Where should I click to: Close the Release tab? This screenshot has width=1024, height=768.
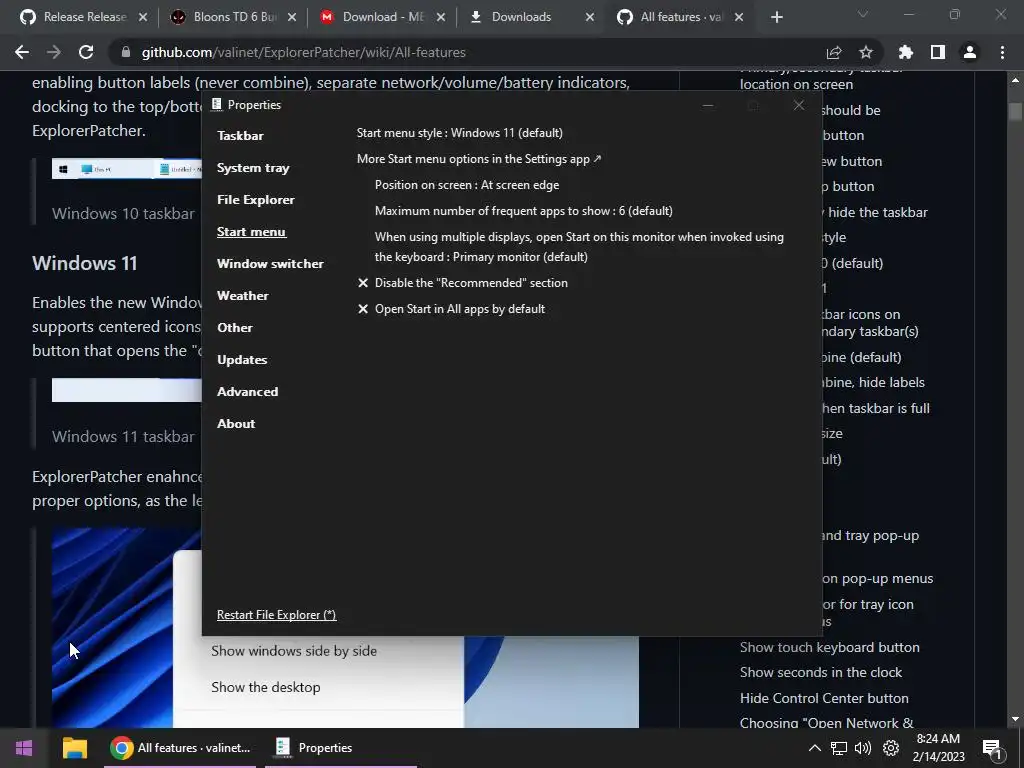coord(143,17)
